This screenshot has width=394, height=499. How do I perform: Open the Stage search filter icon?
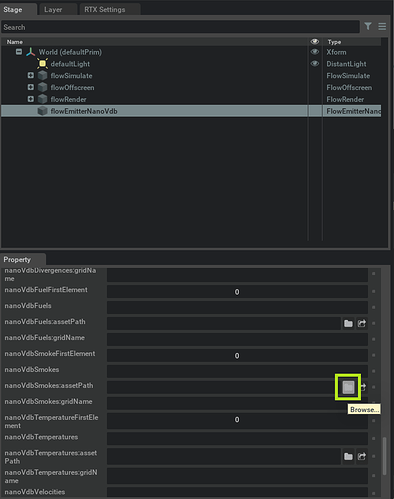click(x=368, y=26)
